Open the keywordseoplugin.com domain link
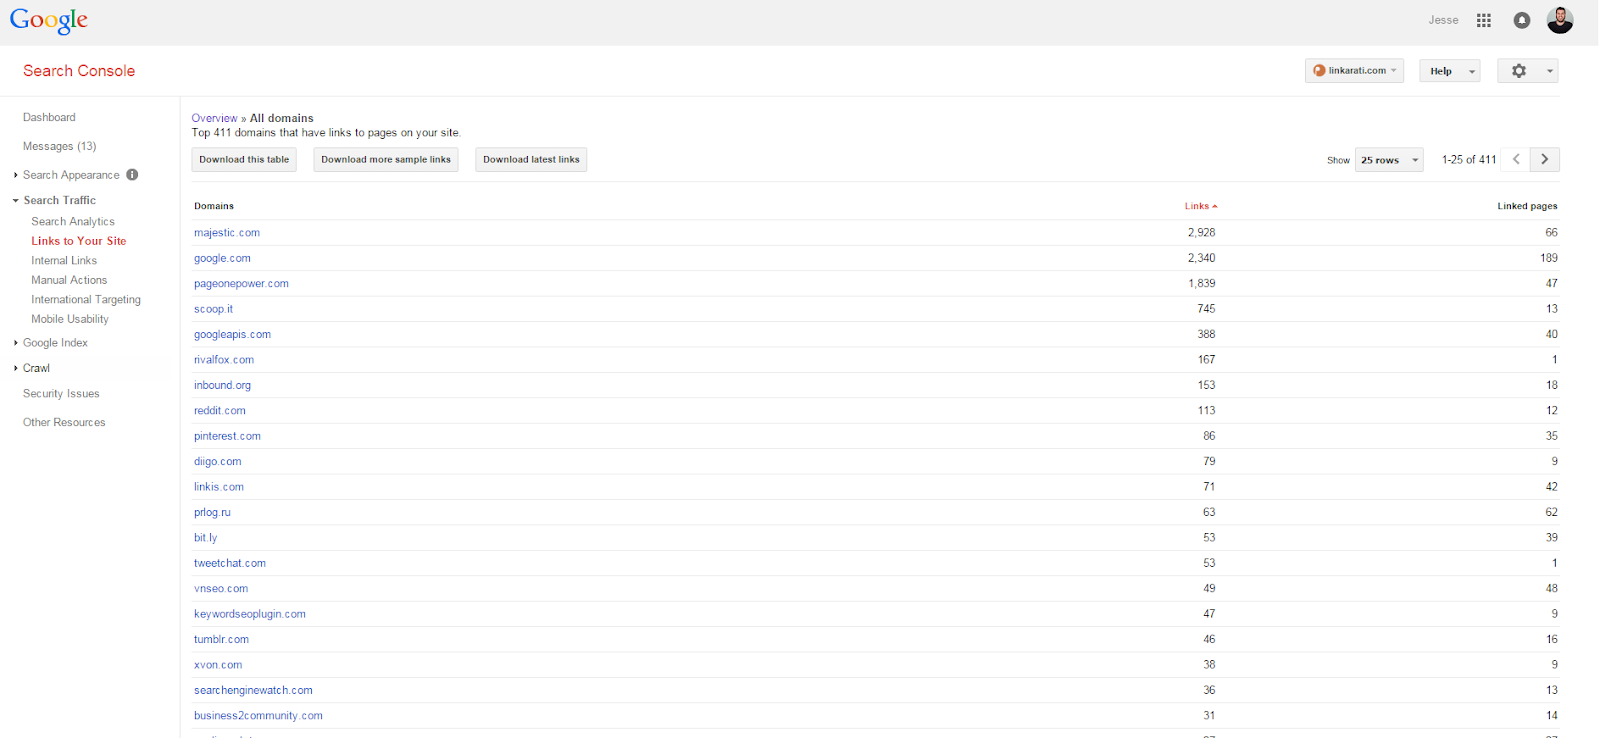 pos(250,614)
